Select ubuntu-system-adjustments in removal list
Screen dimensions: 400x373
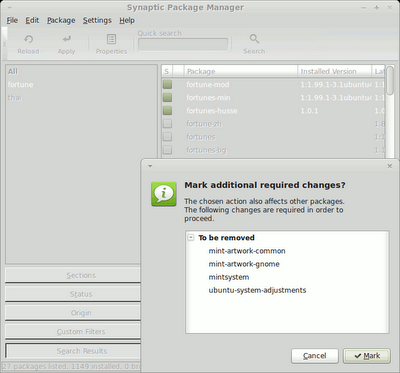click(257, 290)
